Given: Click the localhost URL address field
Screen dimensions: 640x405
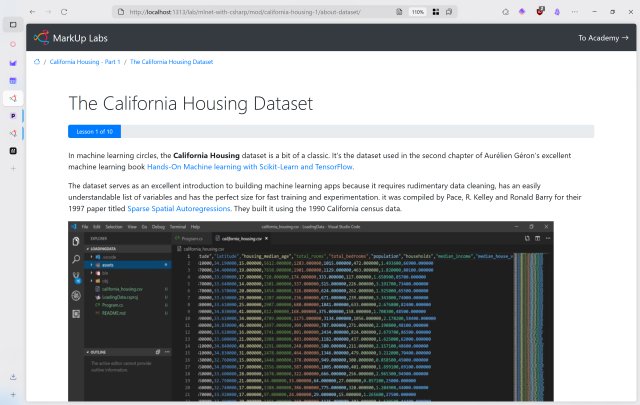Looking at the screenshot, I should pos(245,12).
